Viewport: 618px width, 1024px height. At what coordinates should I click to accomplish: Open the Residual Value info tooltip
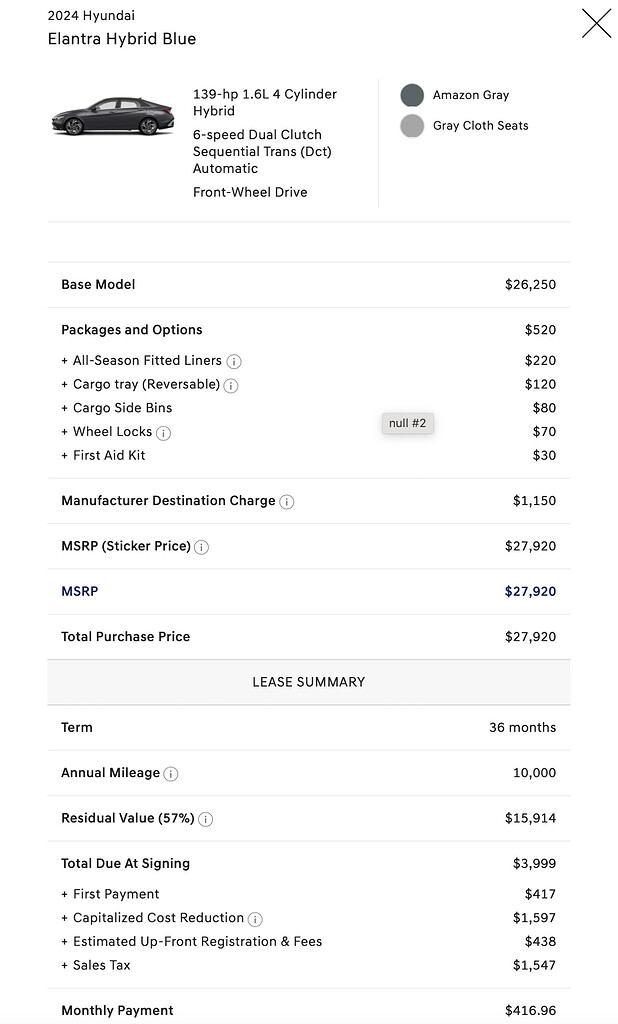click(205, 819)
